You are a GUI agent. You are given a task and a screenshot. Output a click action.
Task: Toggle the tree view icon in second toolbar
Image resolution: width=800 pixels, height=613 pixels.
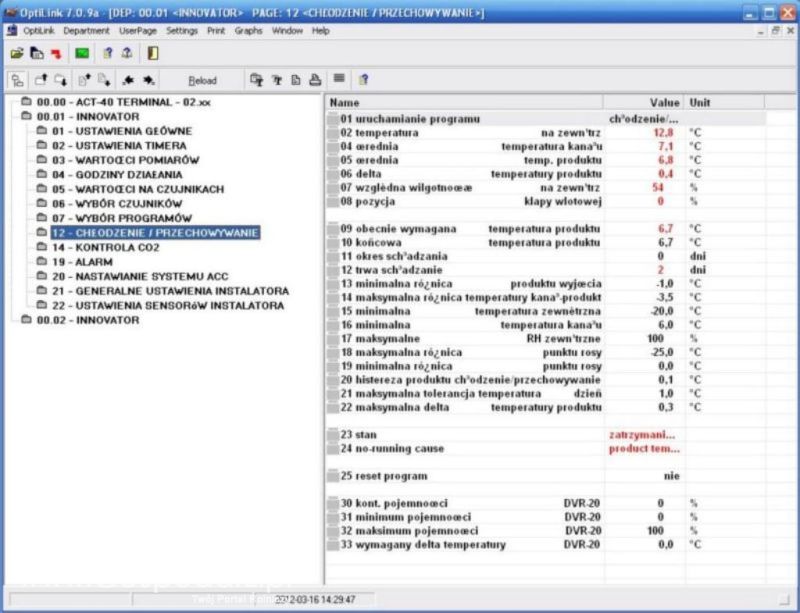pos(17,80)
